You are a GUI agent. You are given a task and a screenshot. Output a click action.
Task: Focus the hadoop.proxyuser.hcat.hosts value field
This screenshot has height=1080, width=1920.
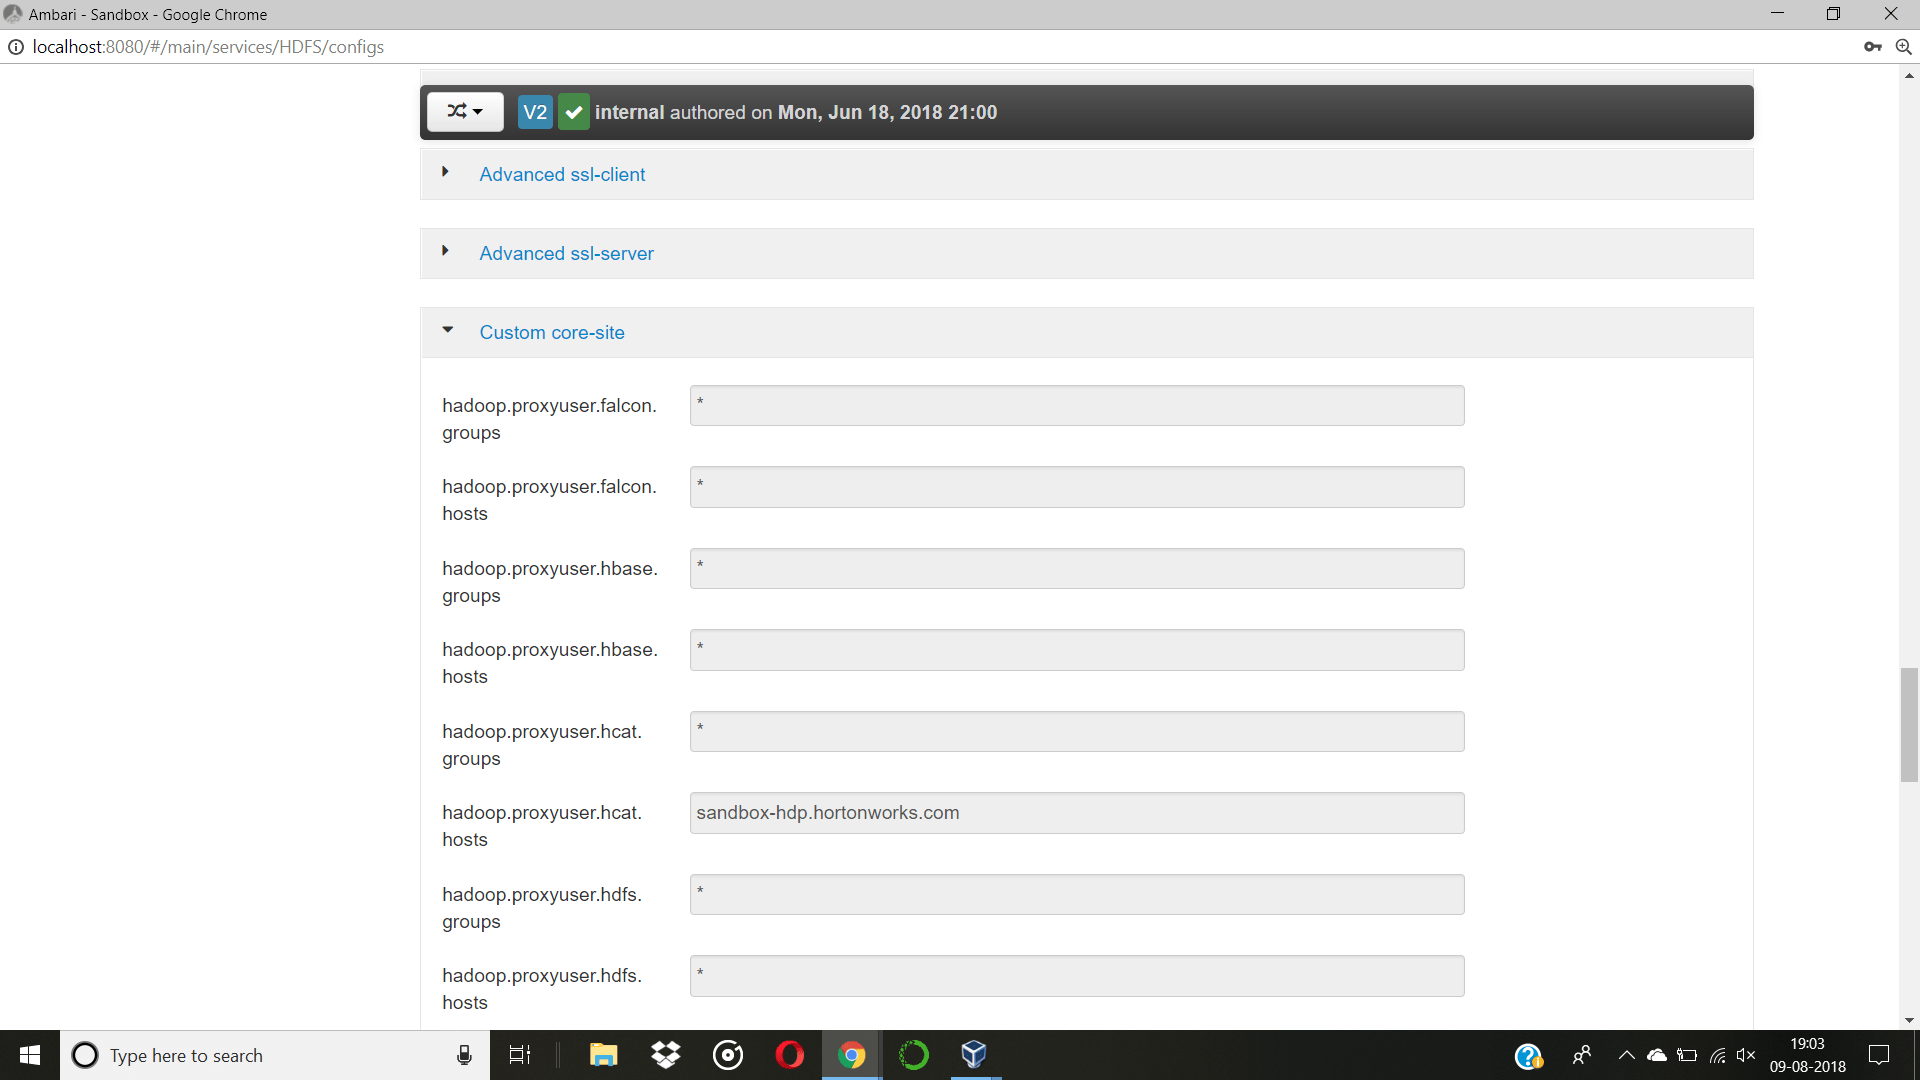pos(1076,813)
